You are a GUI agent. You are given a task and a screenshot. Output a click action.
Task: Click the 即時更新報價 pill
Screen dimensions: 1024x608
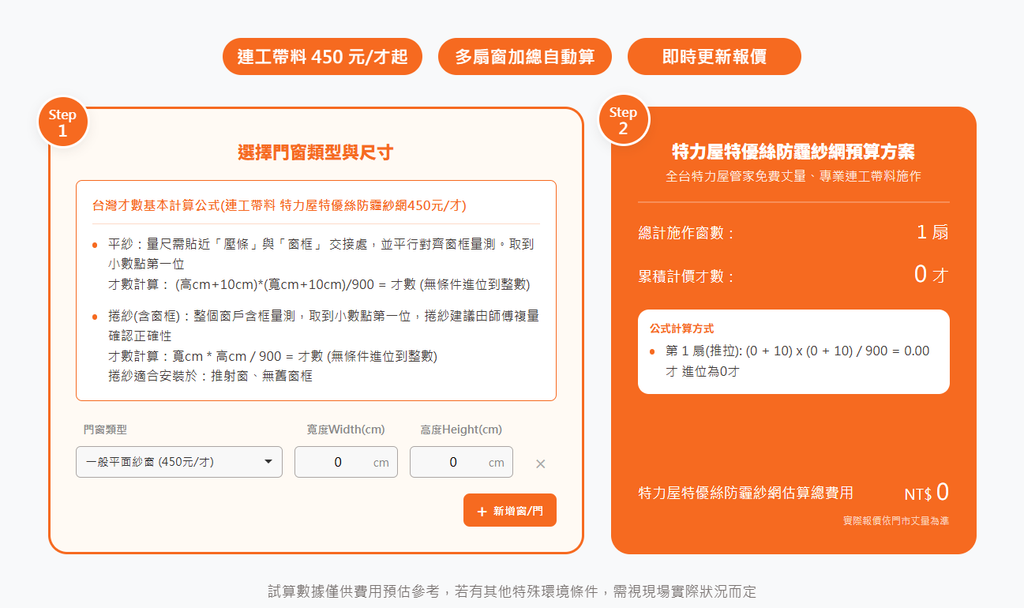(x=714, y=57)
